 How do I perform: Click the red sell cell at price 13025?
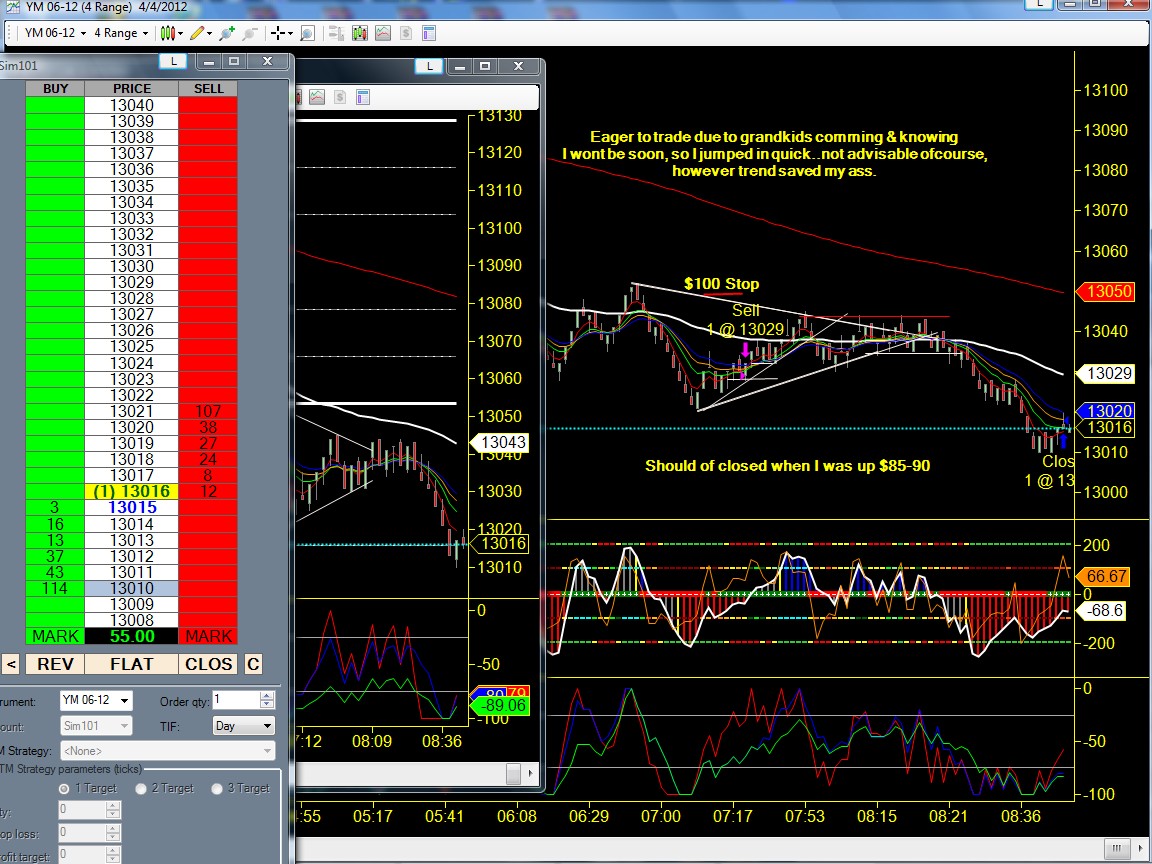208,347
